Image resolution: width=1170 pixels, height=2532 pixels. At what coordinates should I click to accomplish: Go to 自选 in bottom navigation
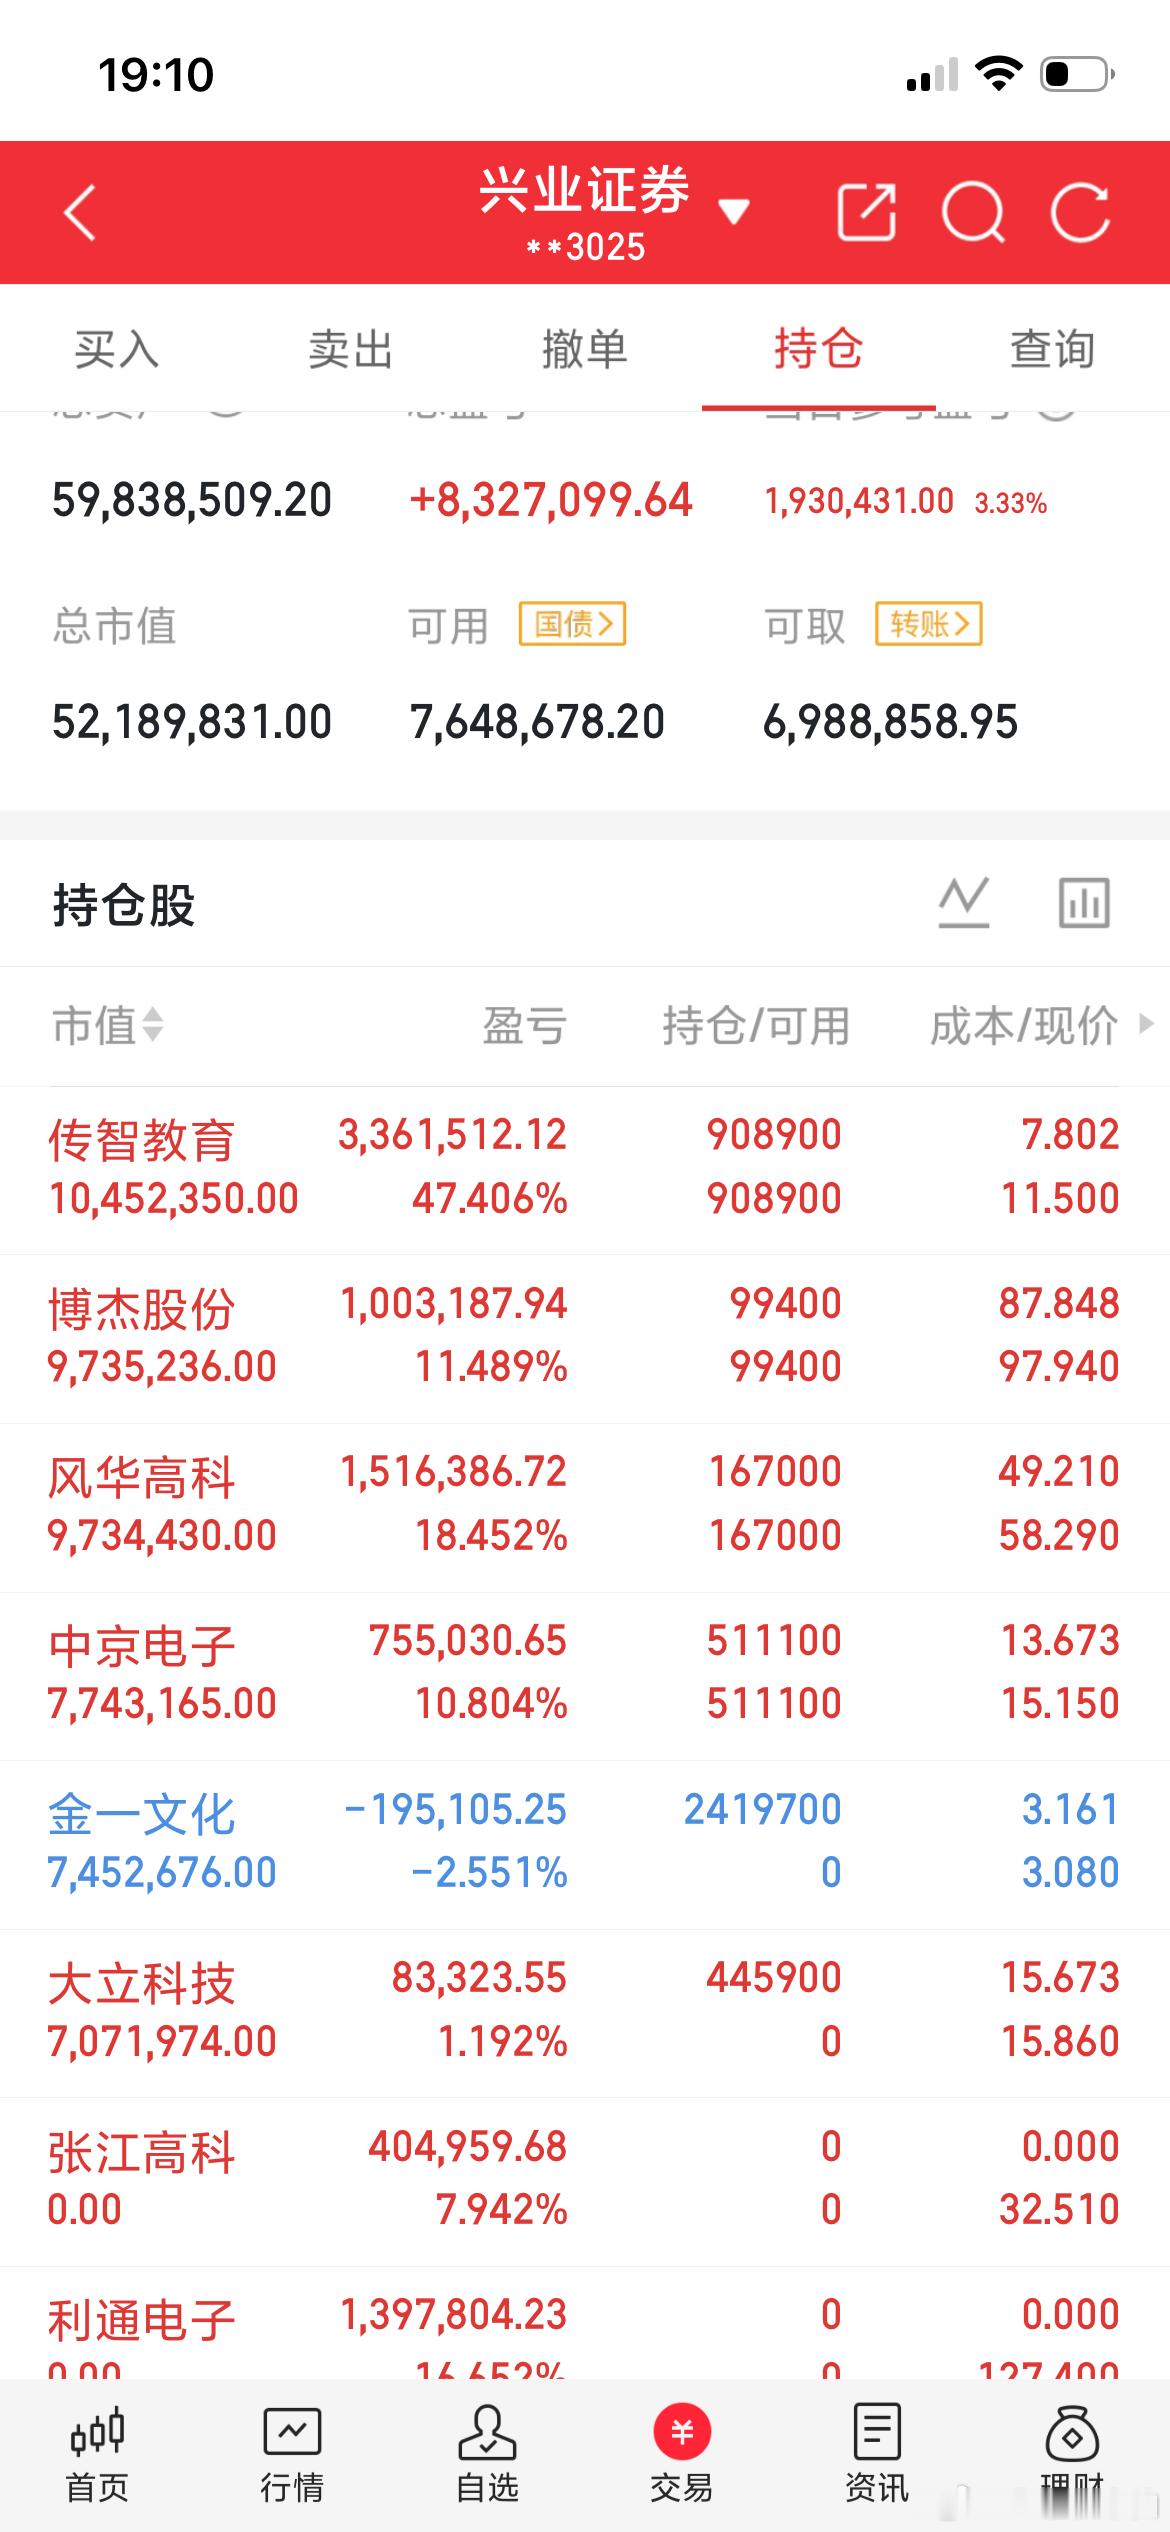click(487, 2454)
